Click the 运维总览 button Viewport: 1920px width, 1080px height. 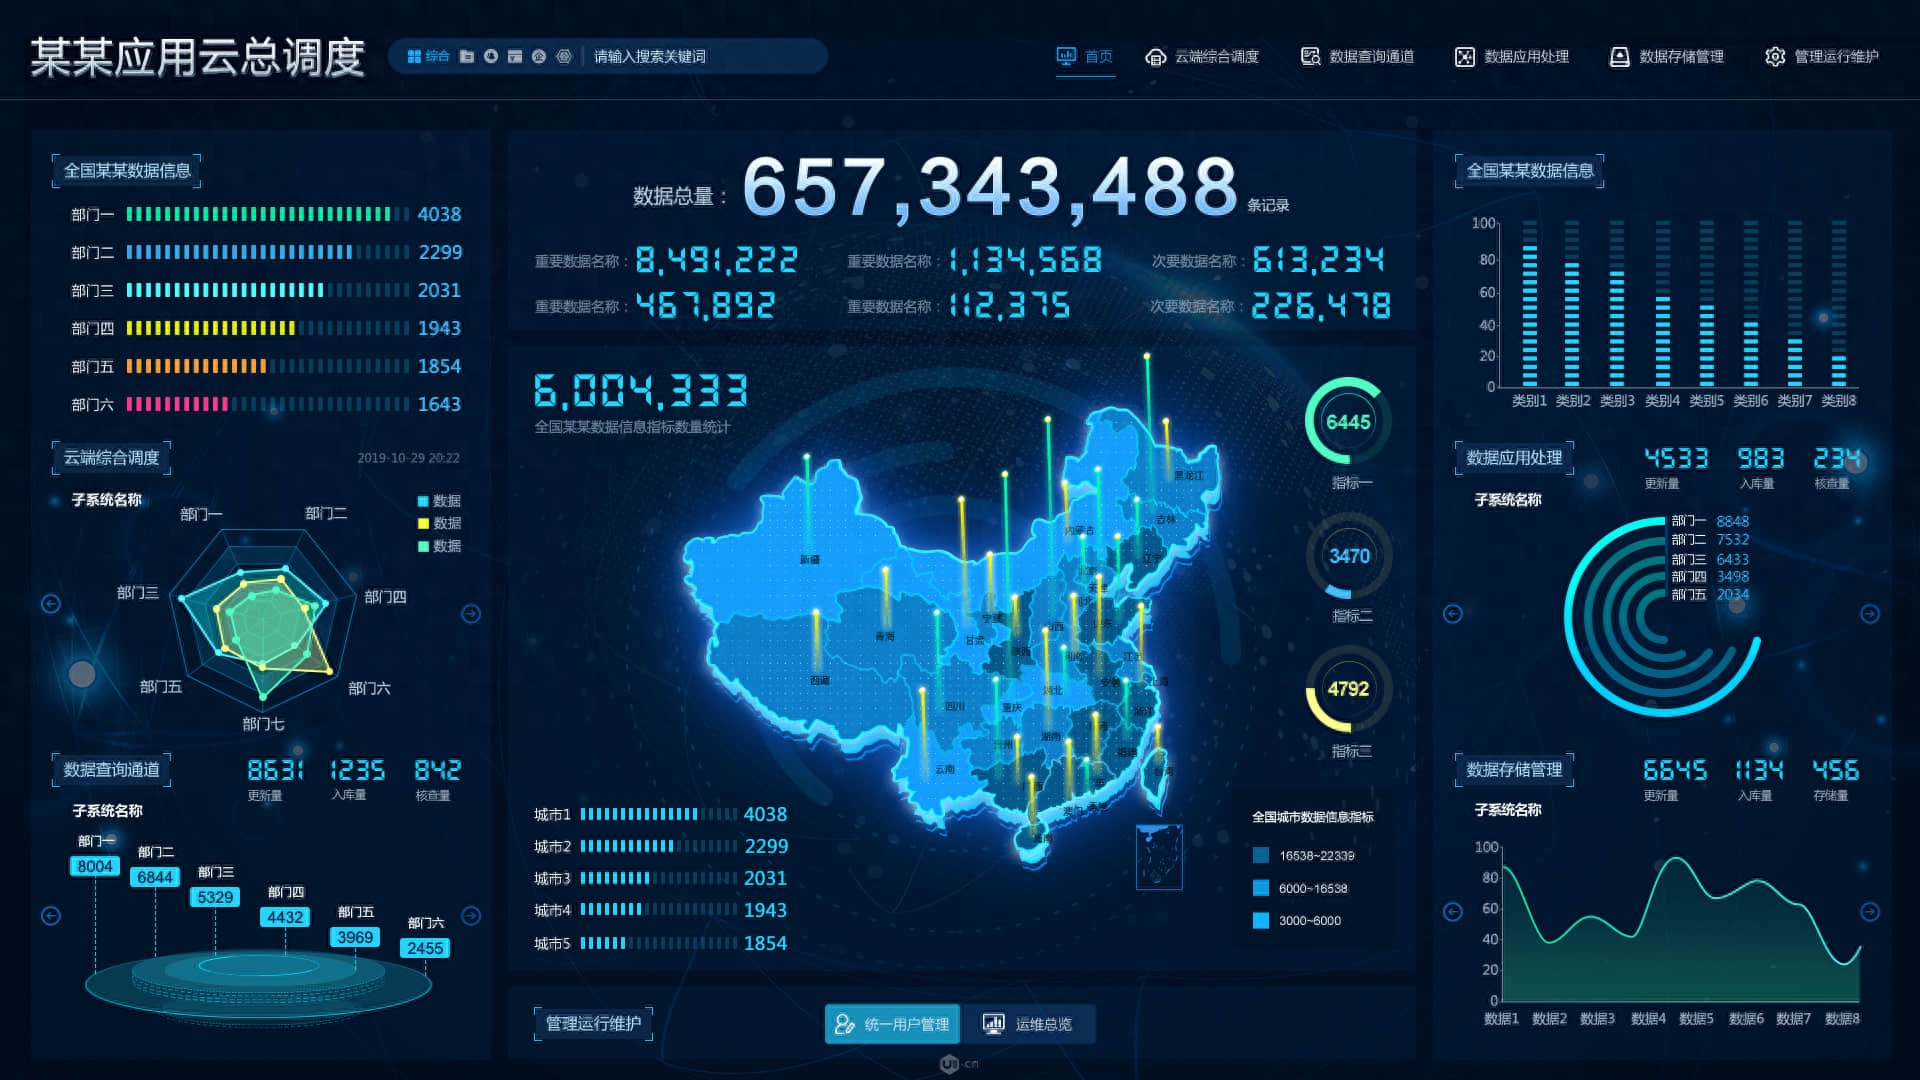(x=1029, y=1024)
